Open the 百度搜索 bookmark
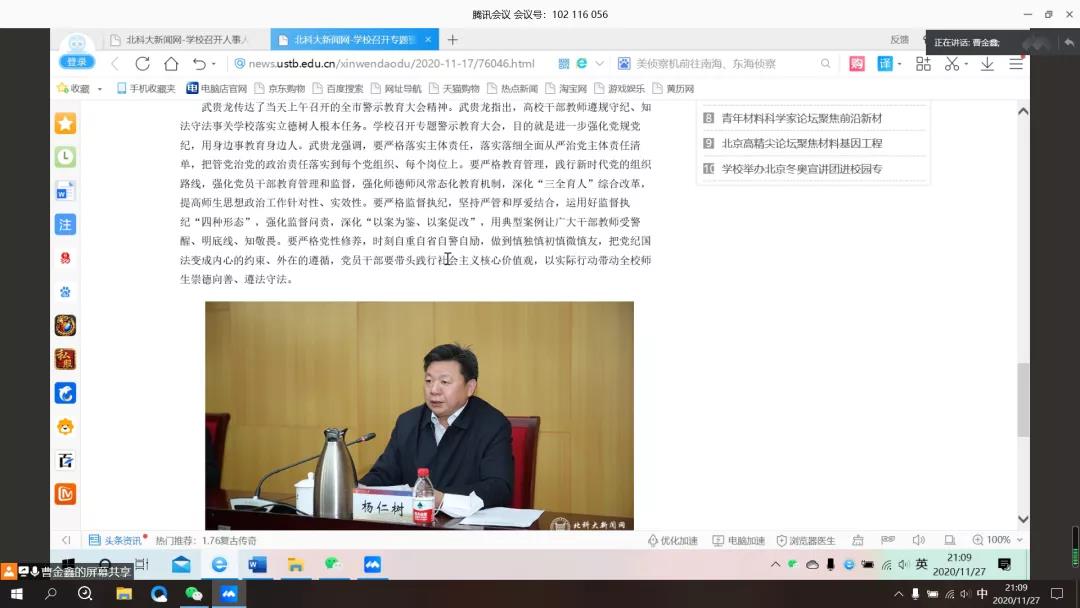 pos(338,89)
